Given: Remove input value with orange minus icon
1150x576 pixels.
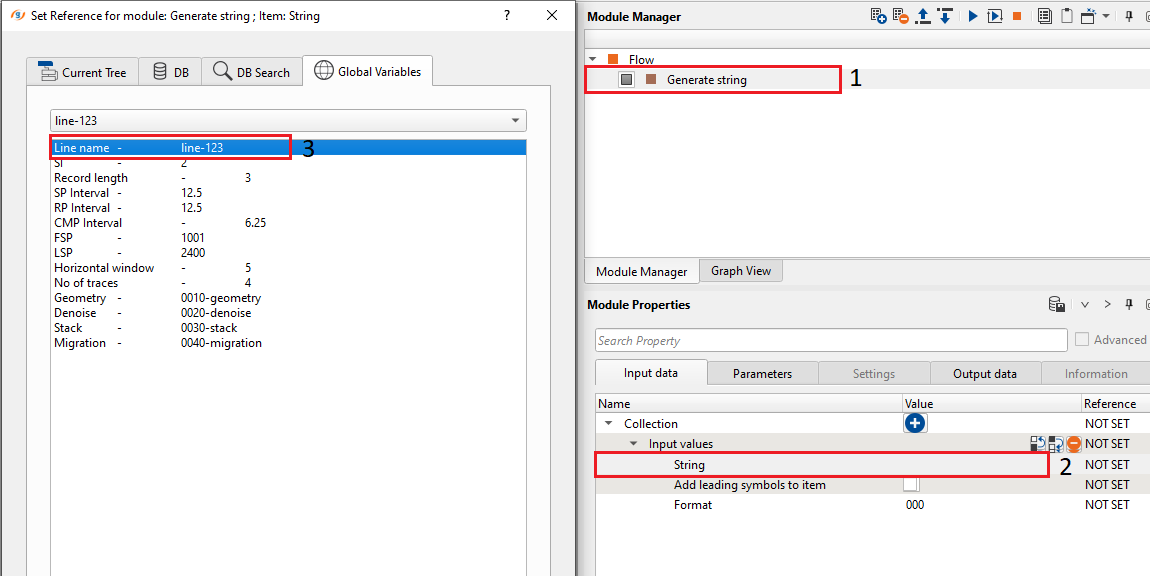Looking at the screenshot, I should 1074,444.
